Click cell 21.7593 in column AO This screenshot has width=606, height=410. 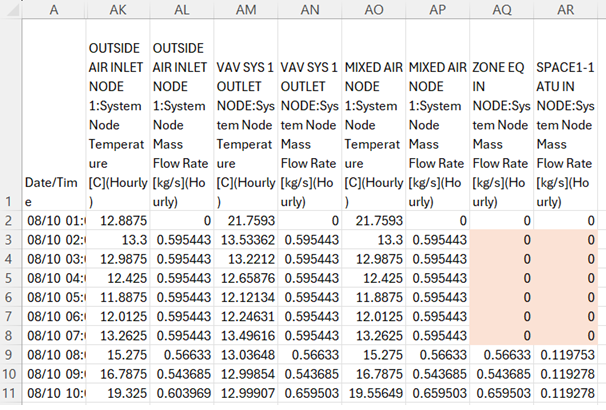point(374,221)
